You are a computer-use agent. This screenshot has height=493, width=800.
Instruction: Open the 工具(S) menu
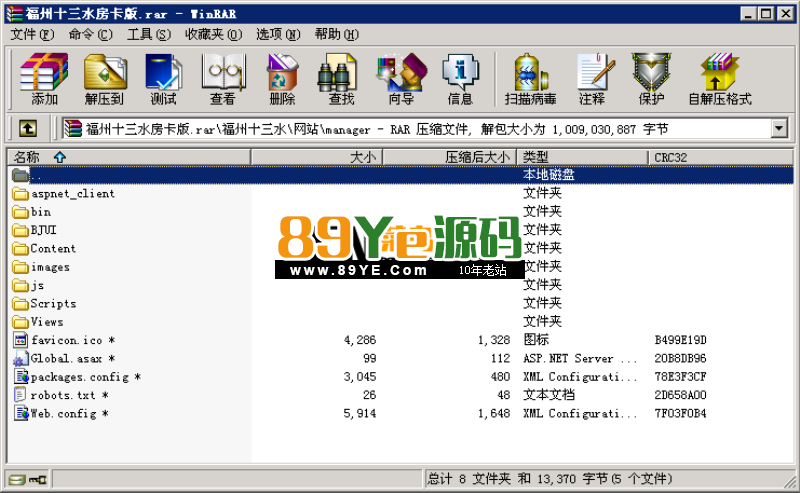pyautogui.click(x=148, y=34)
